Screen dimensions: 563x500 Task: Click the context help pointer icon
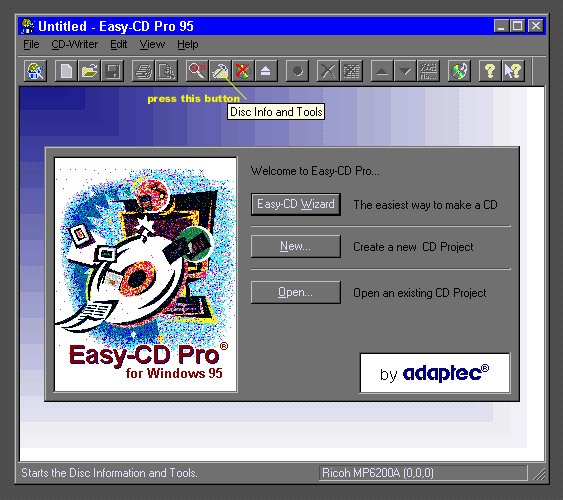tap(513, 71)
